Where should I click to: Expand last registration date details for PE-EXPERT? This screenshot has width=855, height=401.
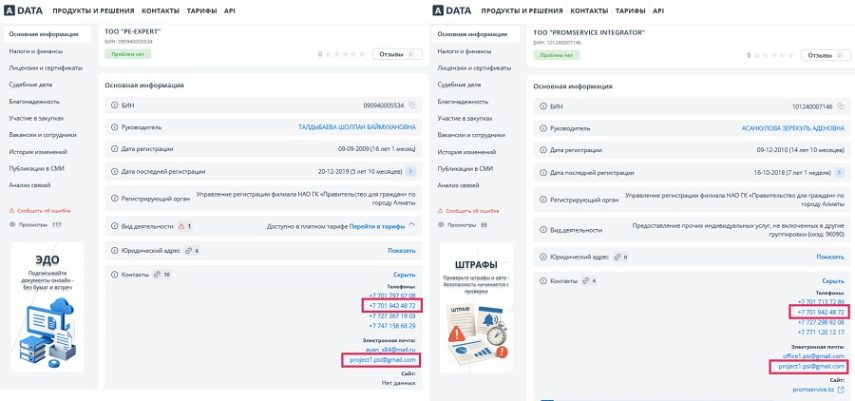[410, 172]
